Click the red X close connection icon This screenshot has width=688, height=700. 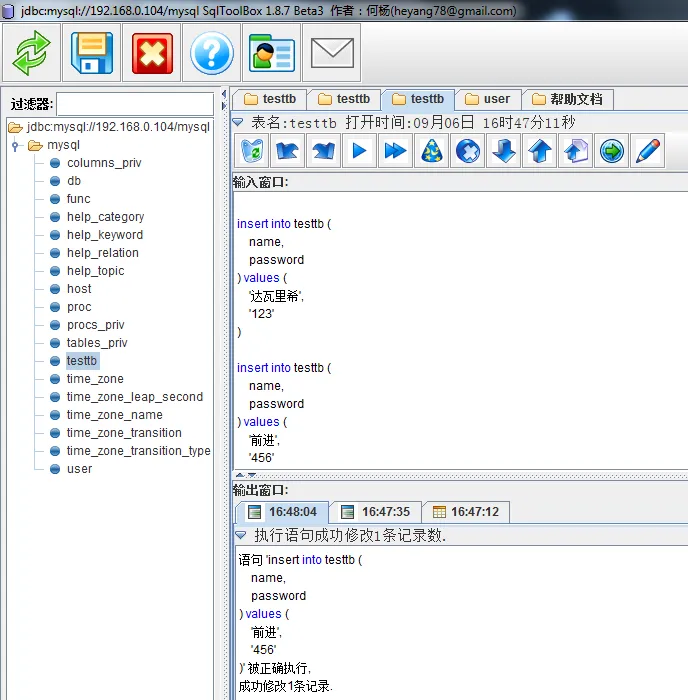click(152, 53)
